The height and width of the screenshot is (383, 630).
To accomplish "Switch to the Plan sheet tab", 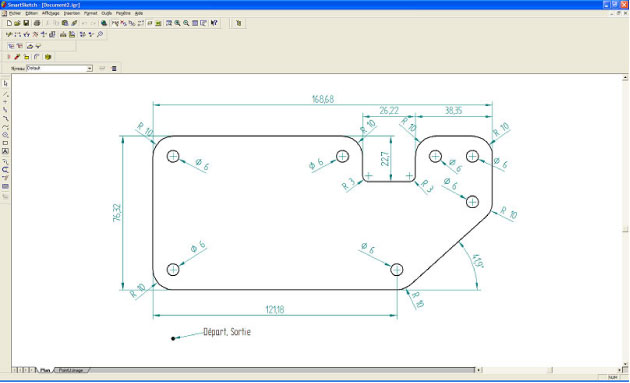I will click(45, 370).
